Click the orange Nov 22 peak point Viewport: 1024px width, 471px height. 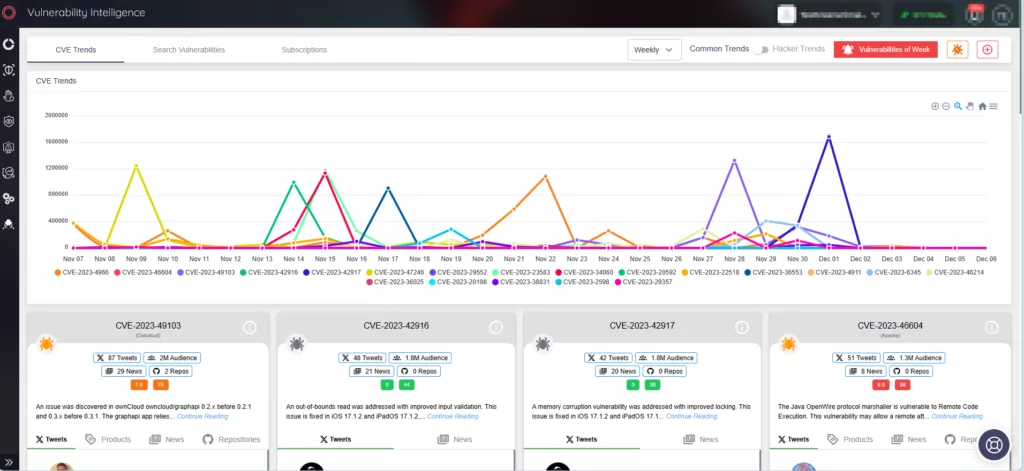click(545, 176)
